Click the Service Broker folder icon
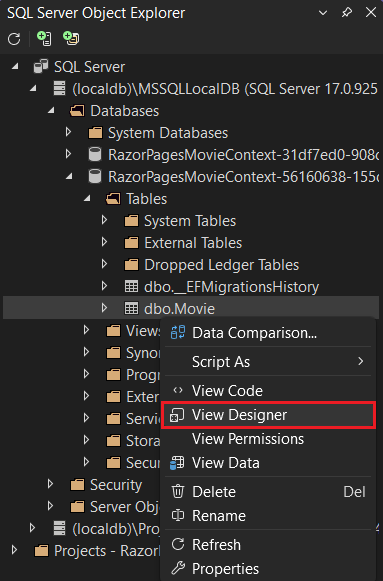The width and height of the screenshot is (383, 581). (x=113, y=419)
